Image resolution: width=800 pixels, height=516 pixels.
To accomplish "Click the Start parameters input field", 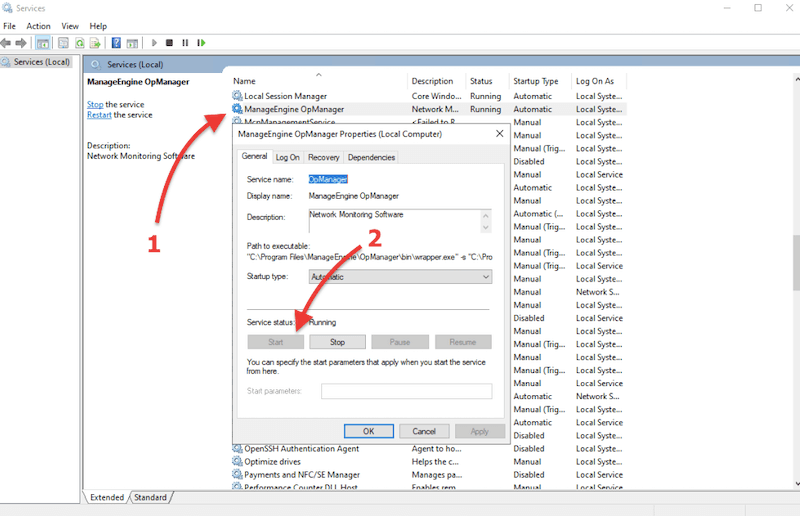I will pos(407,391).
